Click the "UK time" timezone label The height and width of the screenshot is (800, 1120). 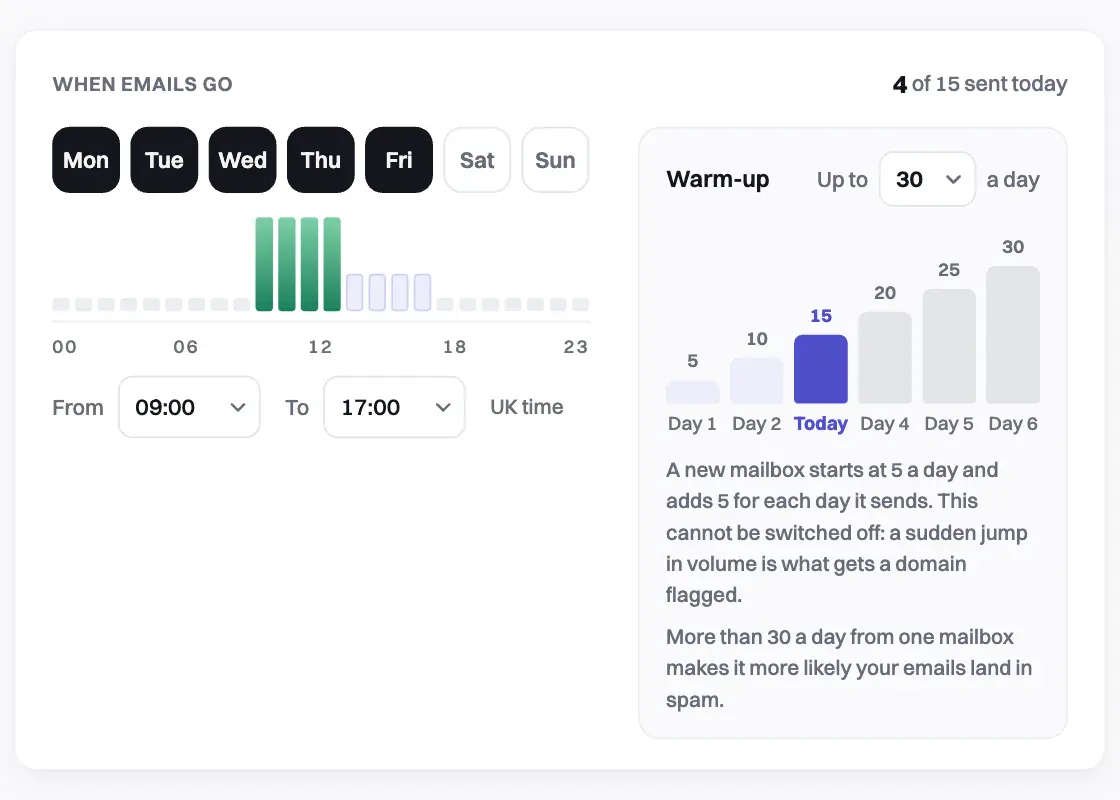coord(527,407)
